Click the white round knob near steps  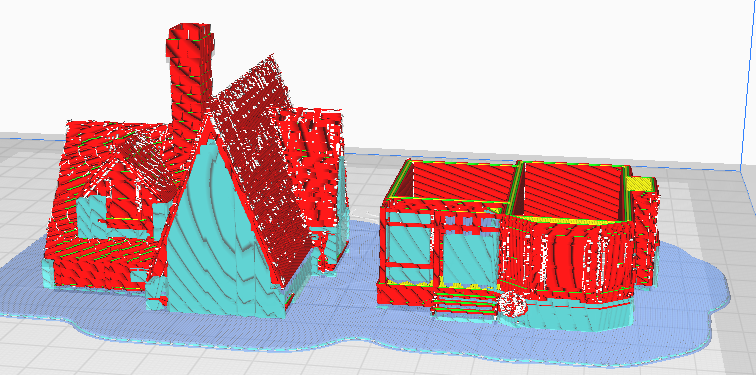click(513, 304)
